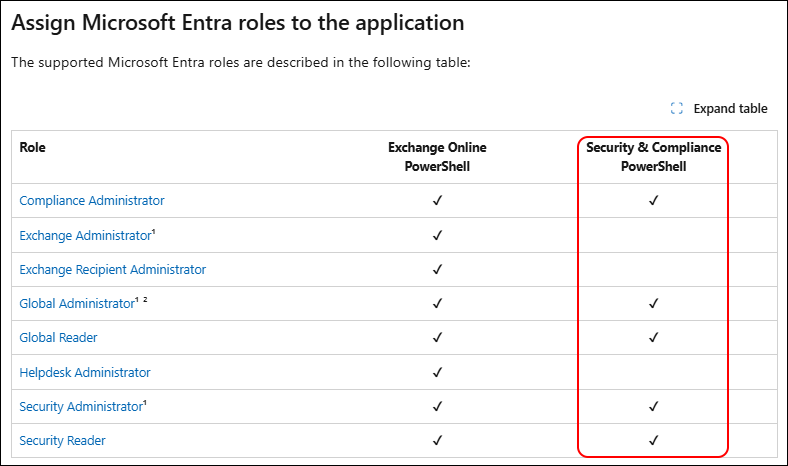Click the Exchange Online PowerShell column header
This screenshot has width=788, height=466.
[437, 157]
